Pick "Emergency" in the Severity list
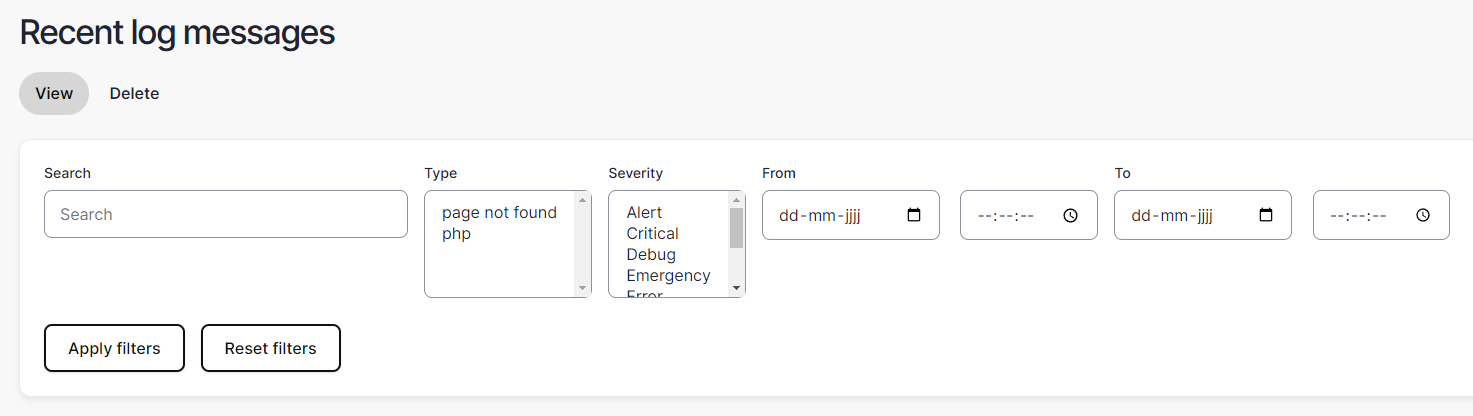 [x=668, y=275]
